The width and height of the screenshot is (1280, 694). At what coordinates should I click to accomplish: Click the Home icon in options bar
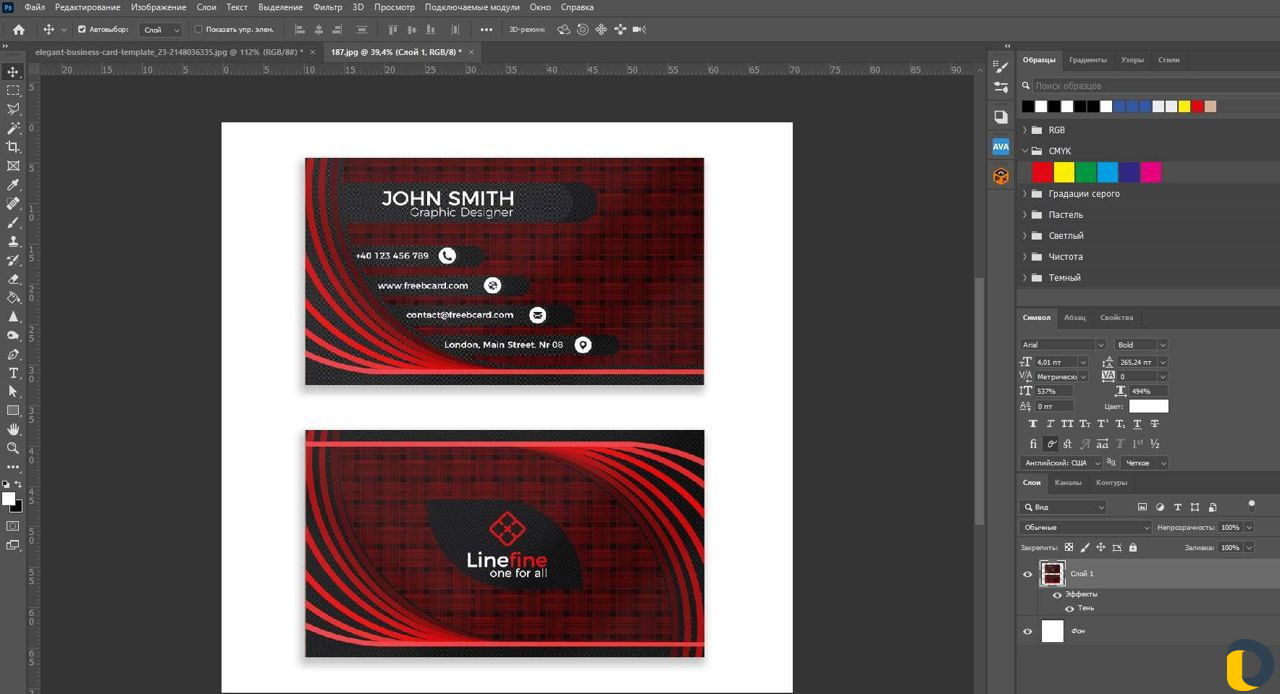tap(18, 30)
